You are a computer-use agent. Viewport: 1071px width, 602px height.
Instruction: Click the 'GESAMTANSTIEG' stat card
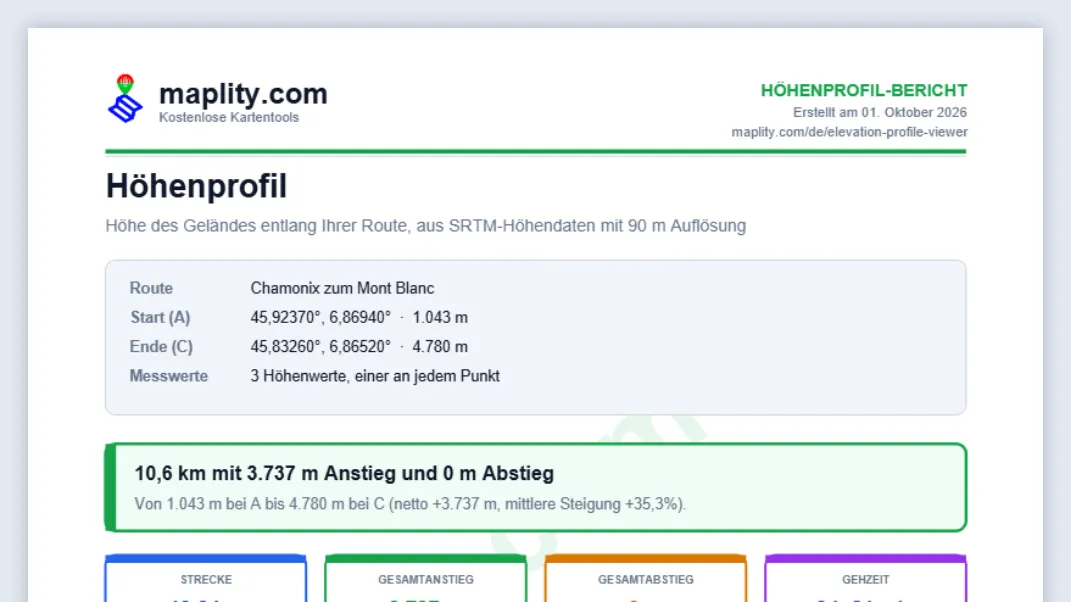tap(426, 579)
